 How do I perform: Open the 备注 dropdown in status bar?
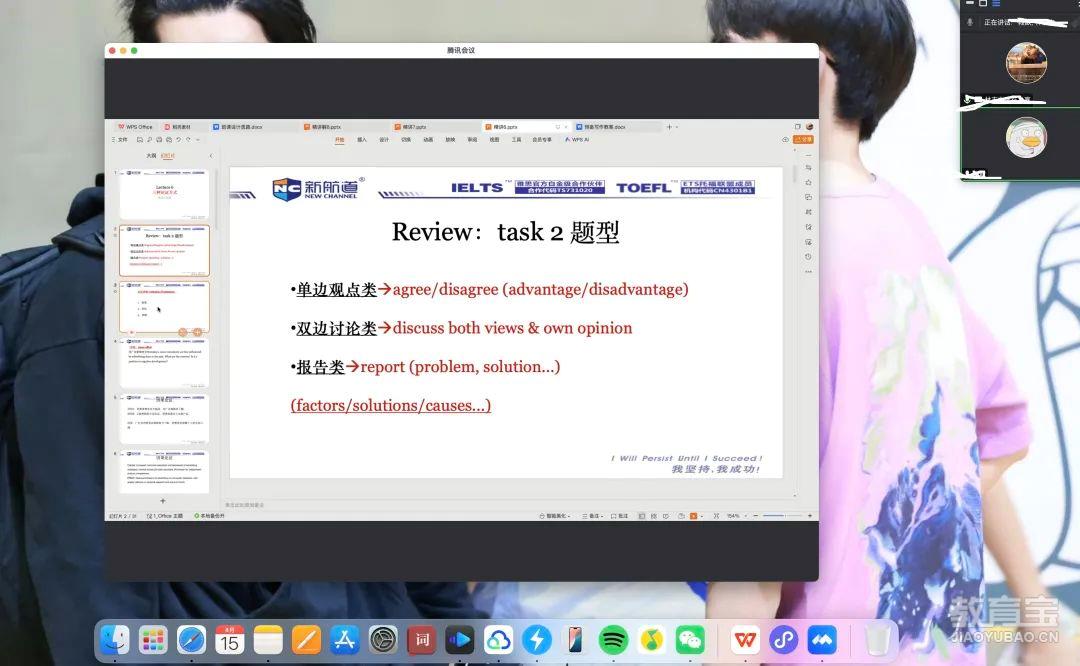coord(593,516)
